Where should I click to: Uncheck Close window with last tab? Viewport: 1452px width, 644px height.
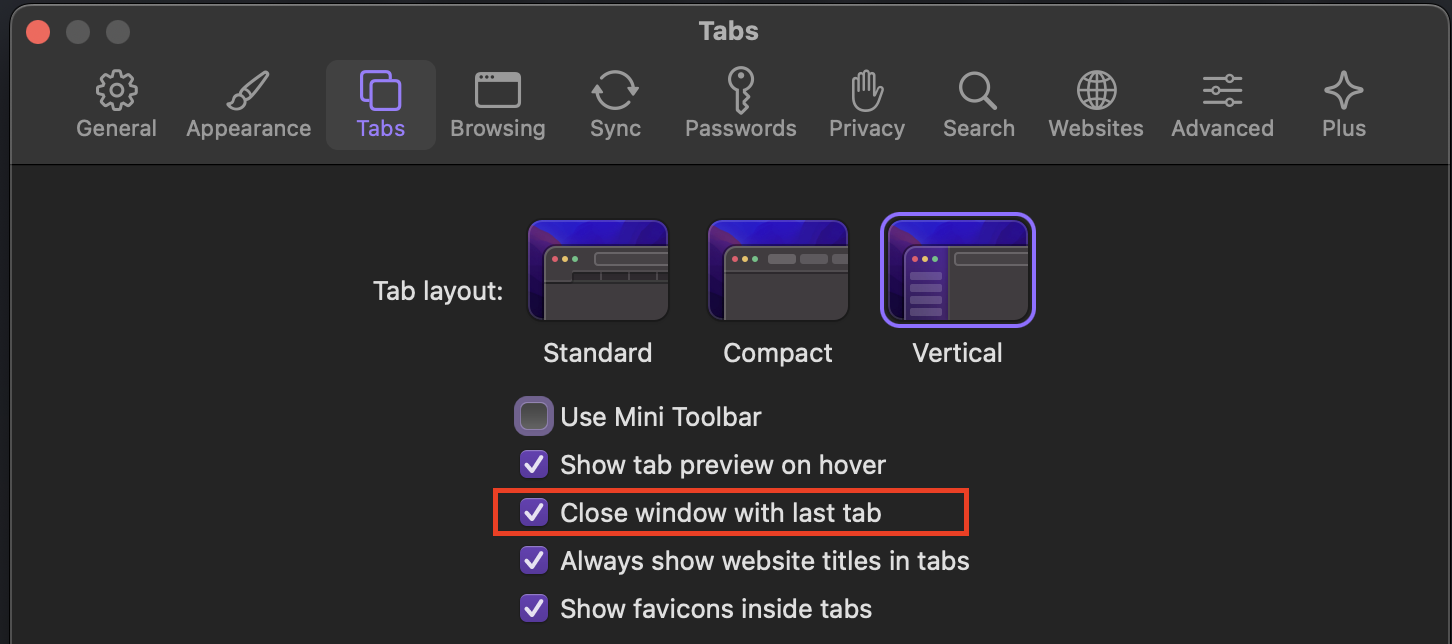pyautogui.click(x=534, y=513)
